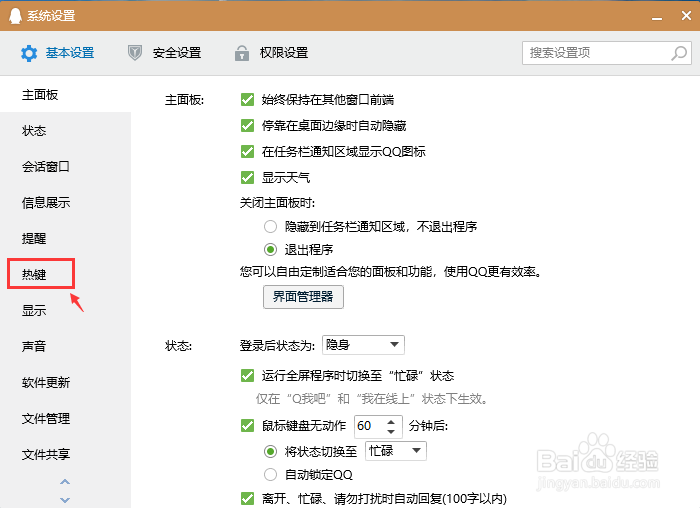Click the QQ penguin logo in title bar
Image resolution: width=700 pixels, height=508 pixels.
15,16
